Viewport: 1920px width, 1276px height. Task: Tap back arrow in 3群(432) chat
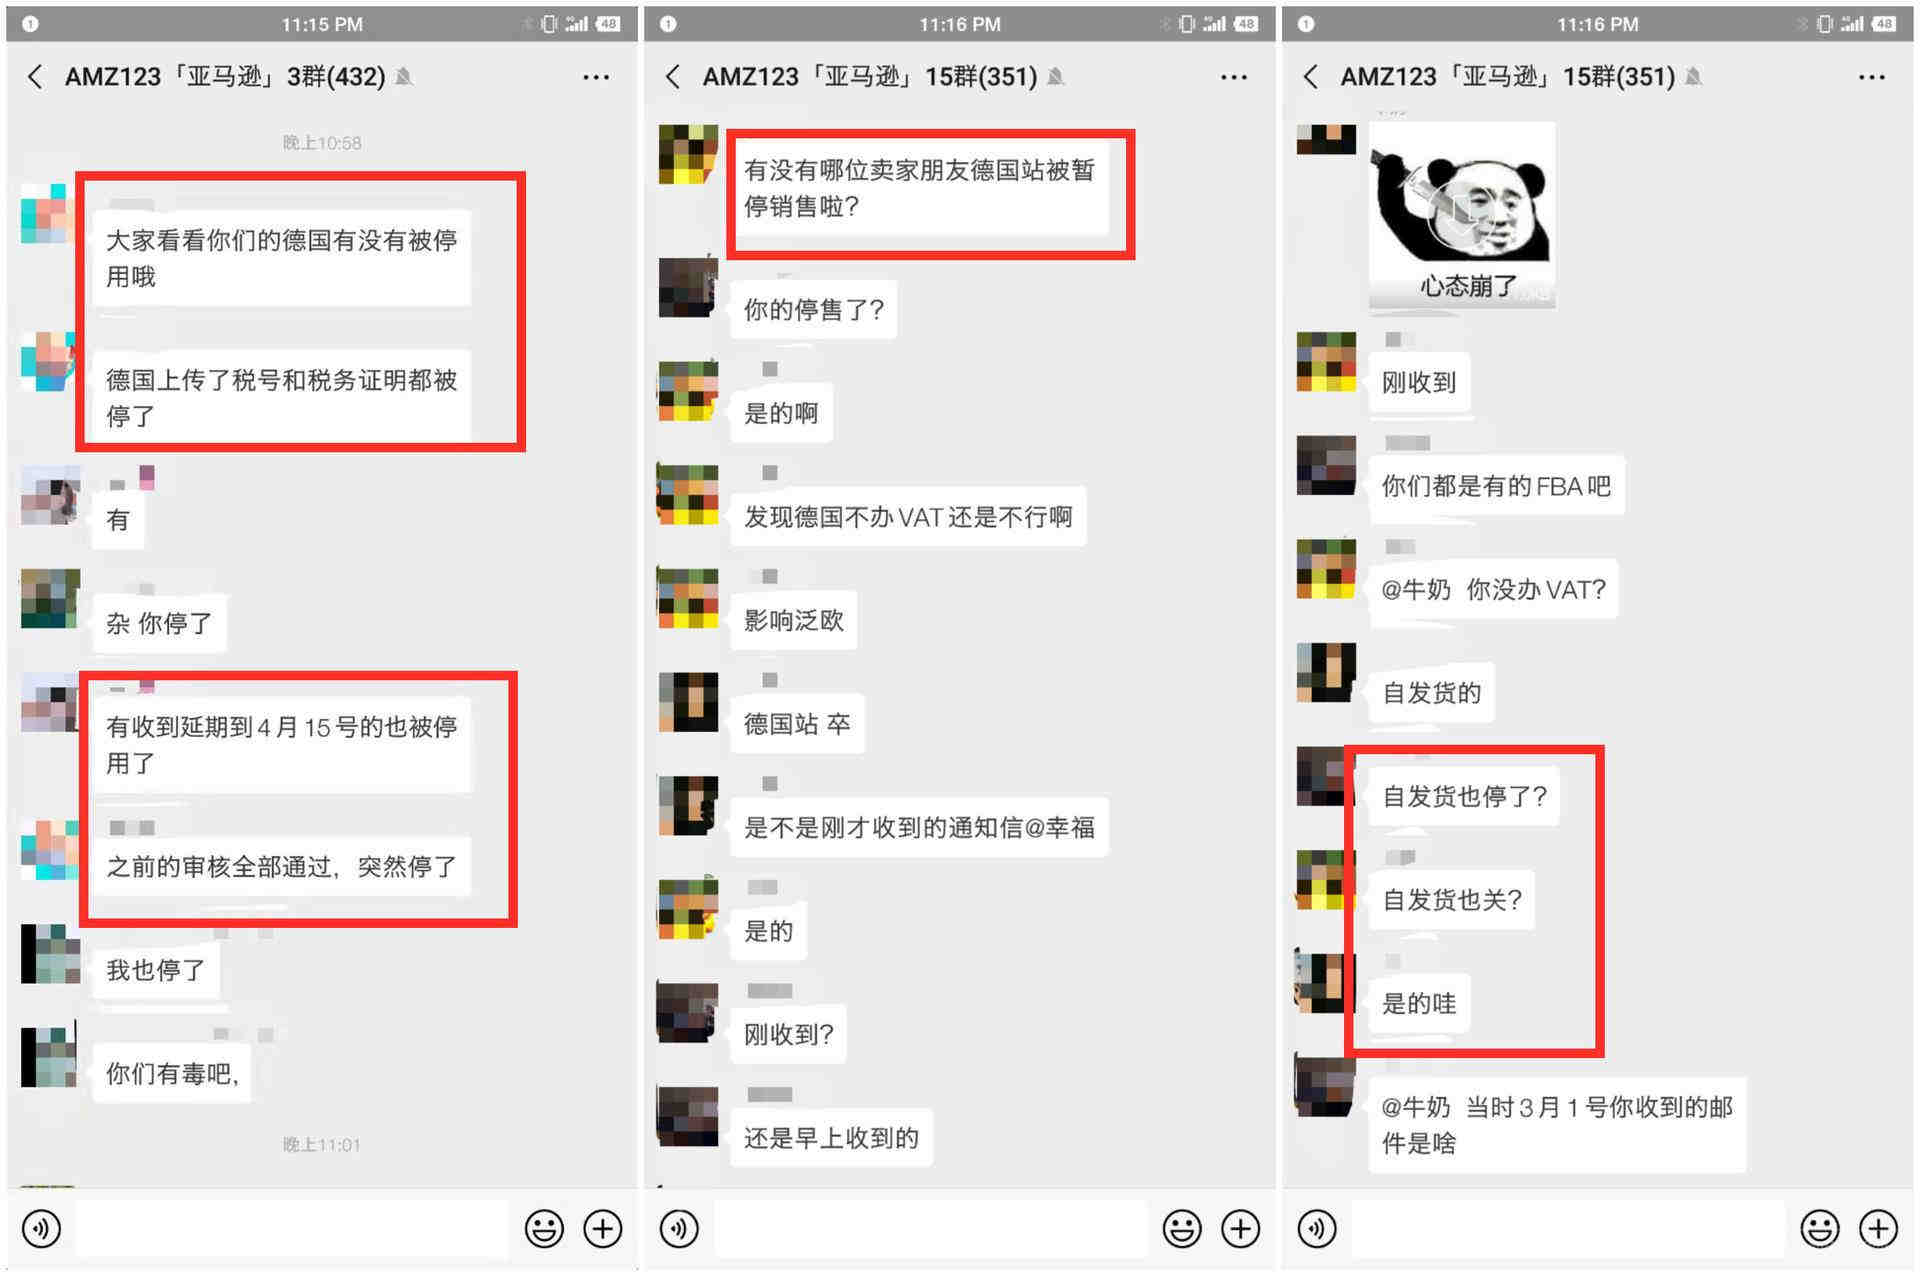click(x=36, y=77)
